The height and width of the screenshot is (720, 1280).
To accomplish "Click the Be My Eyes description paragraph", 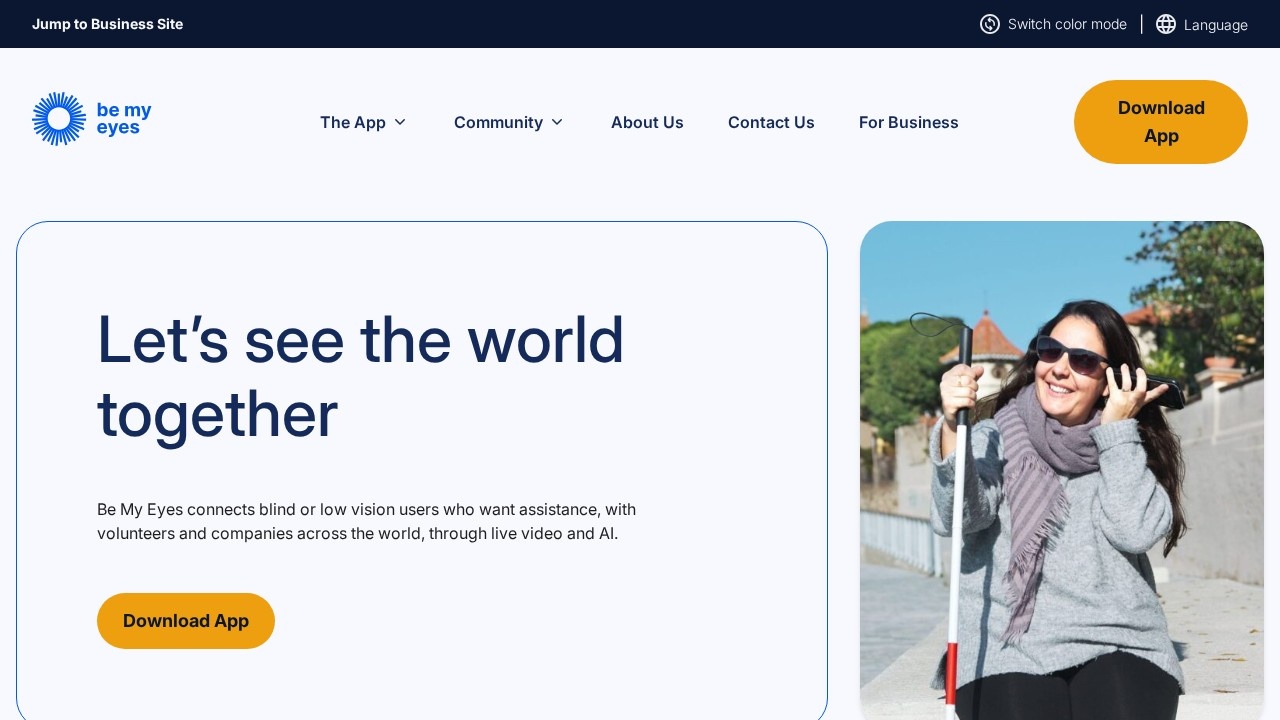I will [x=366, y=521].
